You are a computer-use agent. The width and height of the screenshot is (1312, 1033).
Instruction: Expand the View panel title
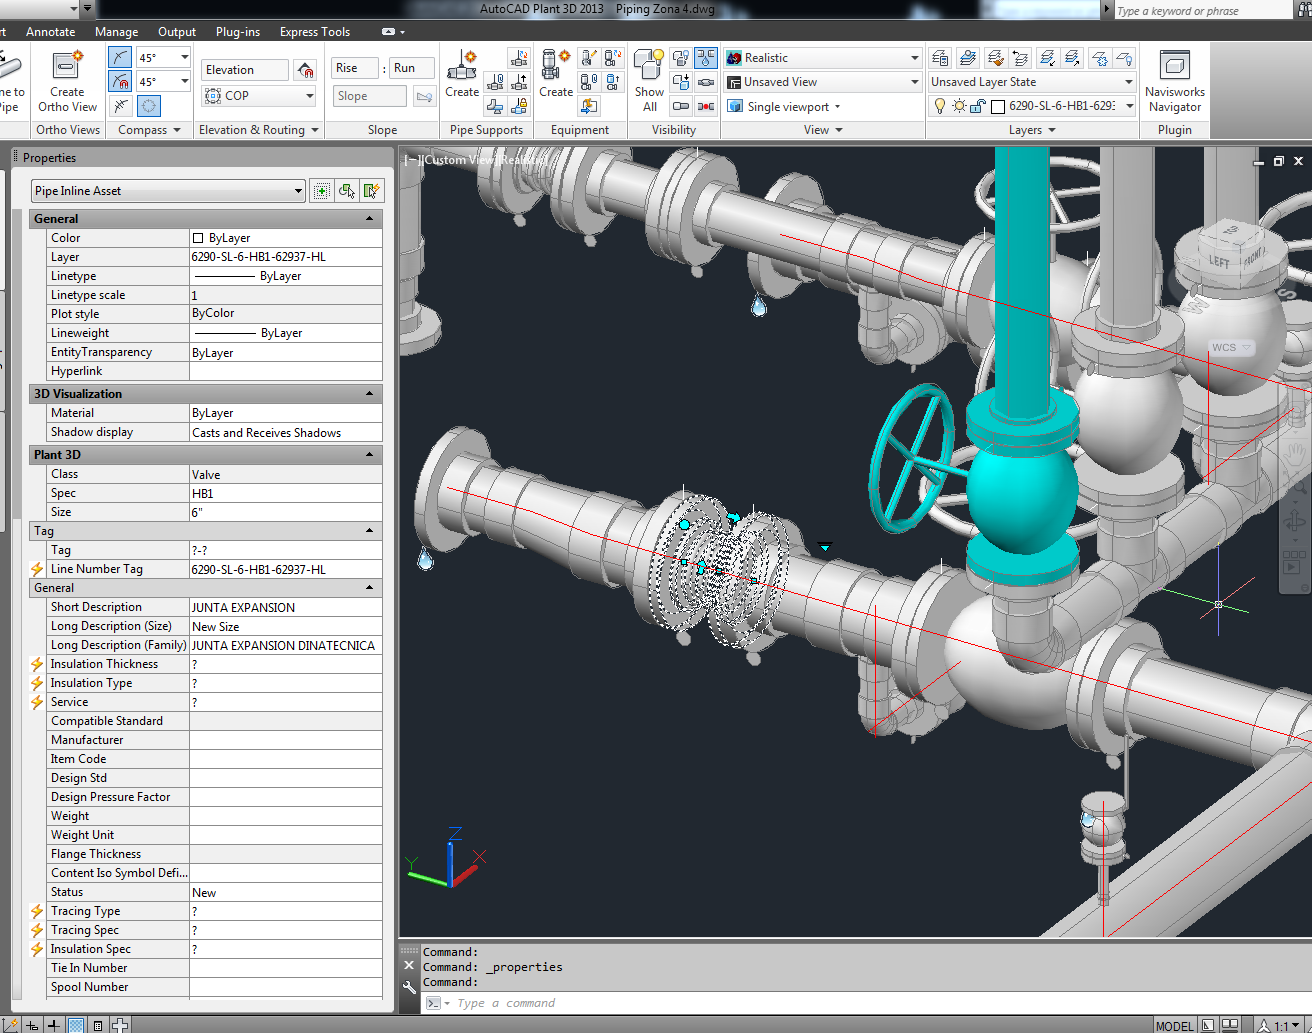(823, 130)
